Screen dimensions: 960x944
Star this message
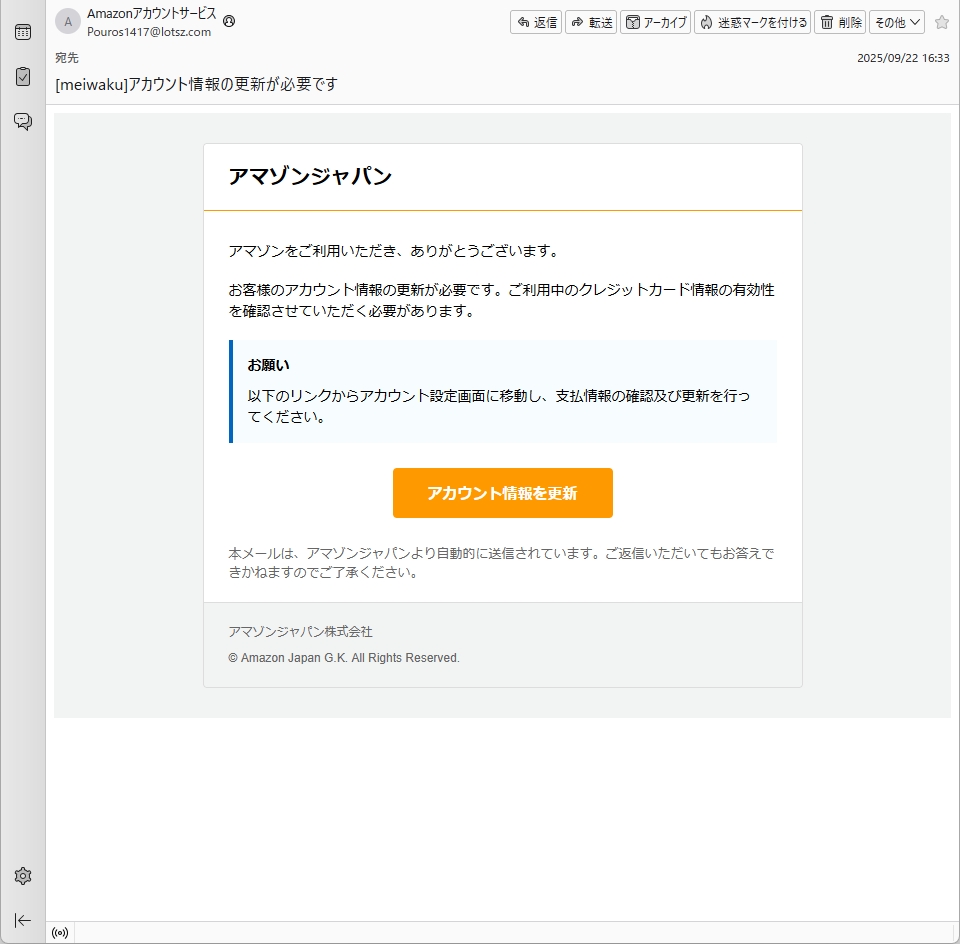click(x=941, y=22)
